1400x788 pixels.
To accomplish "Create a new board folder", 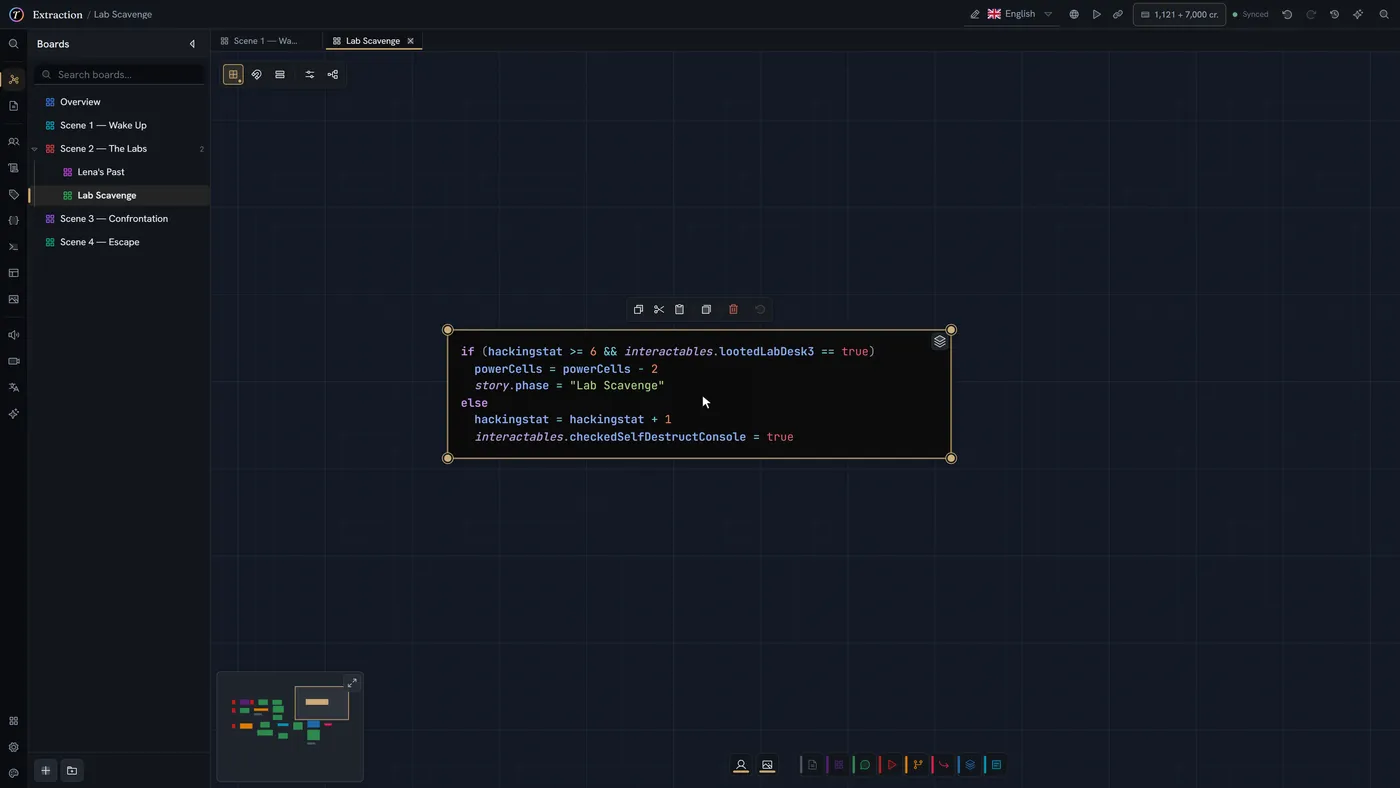I will pos(72,771).
